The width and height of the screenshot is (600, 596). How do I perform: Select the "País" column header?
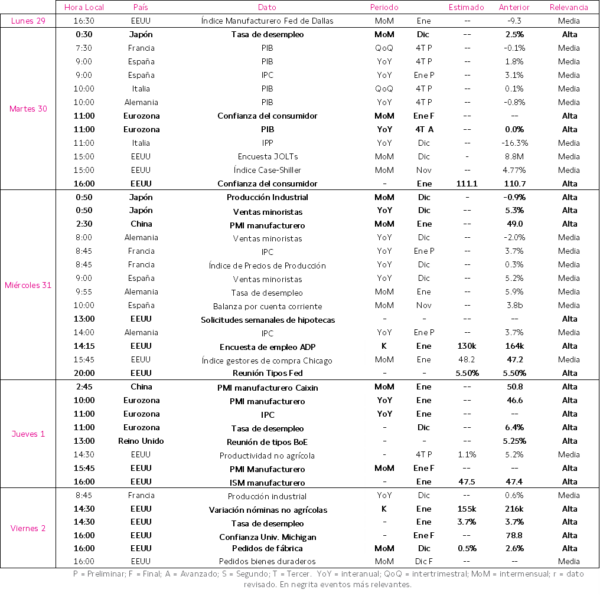pyautogui.click(x=141, y=6)
